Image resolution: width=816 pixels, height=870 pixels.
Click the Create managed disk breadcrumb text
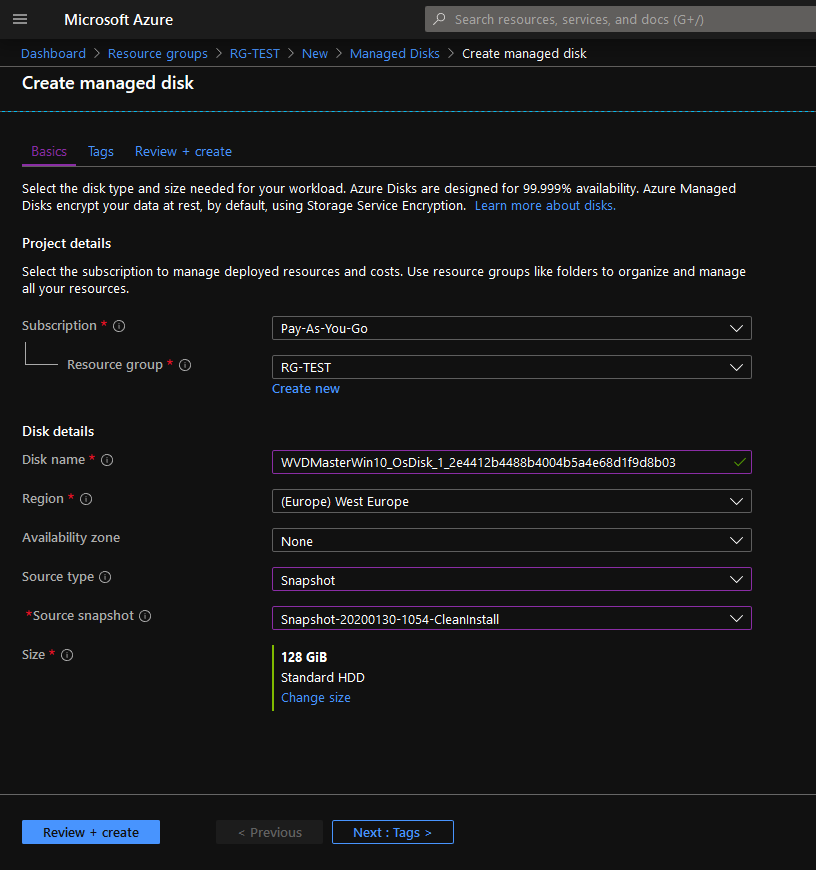[524, 54]
